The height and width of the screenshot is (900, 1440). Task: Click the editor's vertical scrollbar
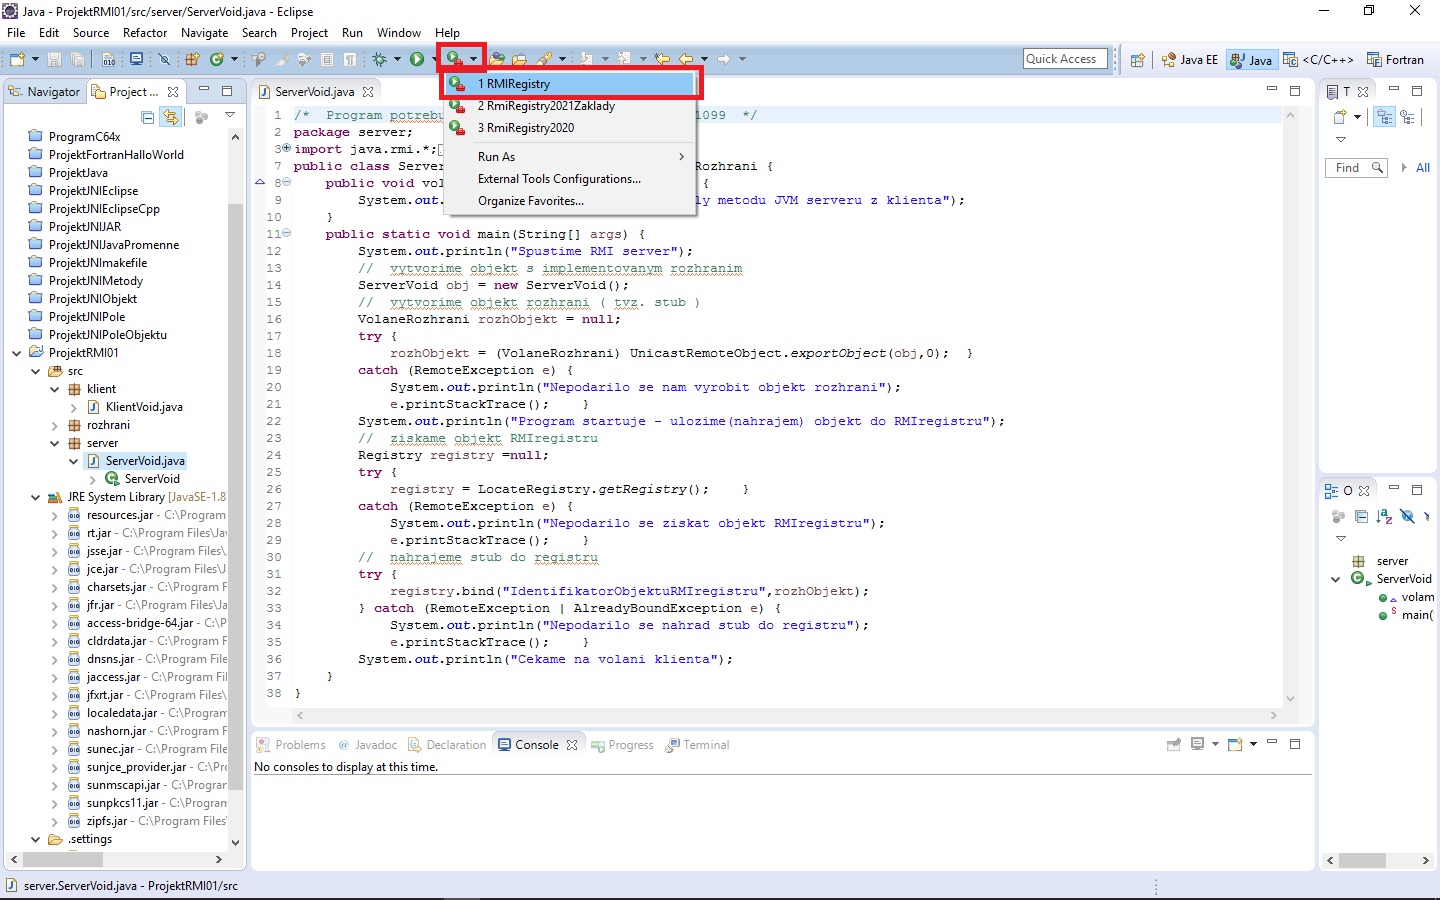tap(1290, 400)
